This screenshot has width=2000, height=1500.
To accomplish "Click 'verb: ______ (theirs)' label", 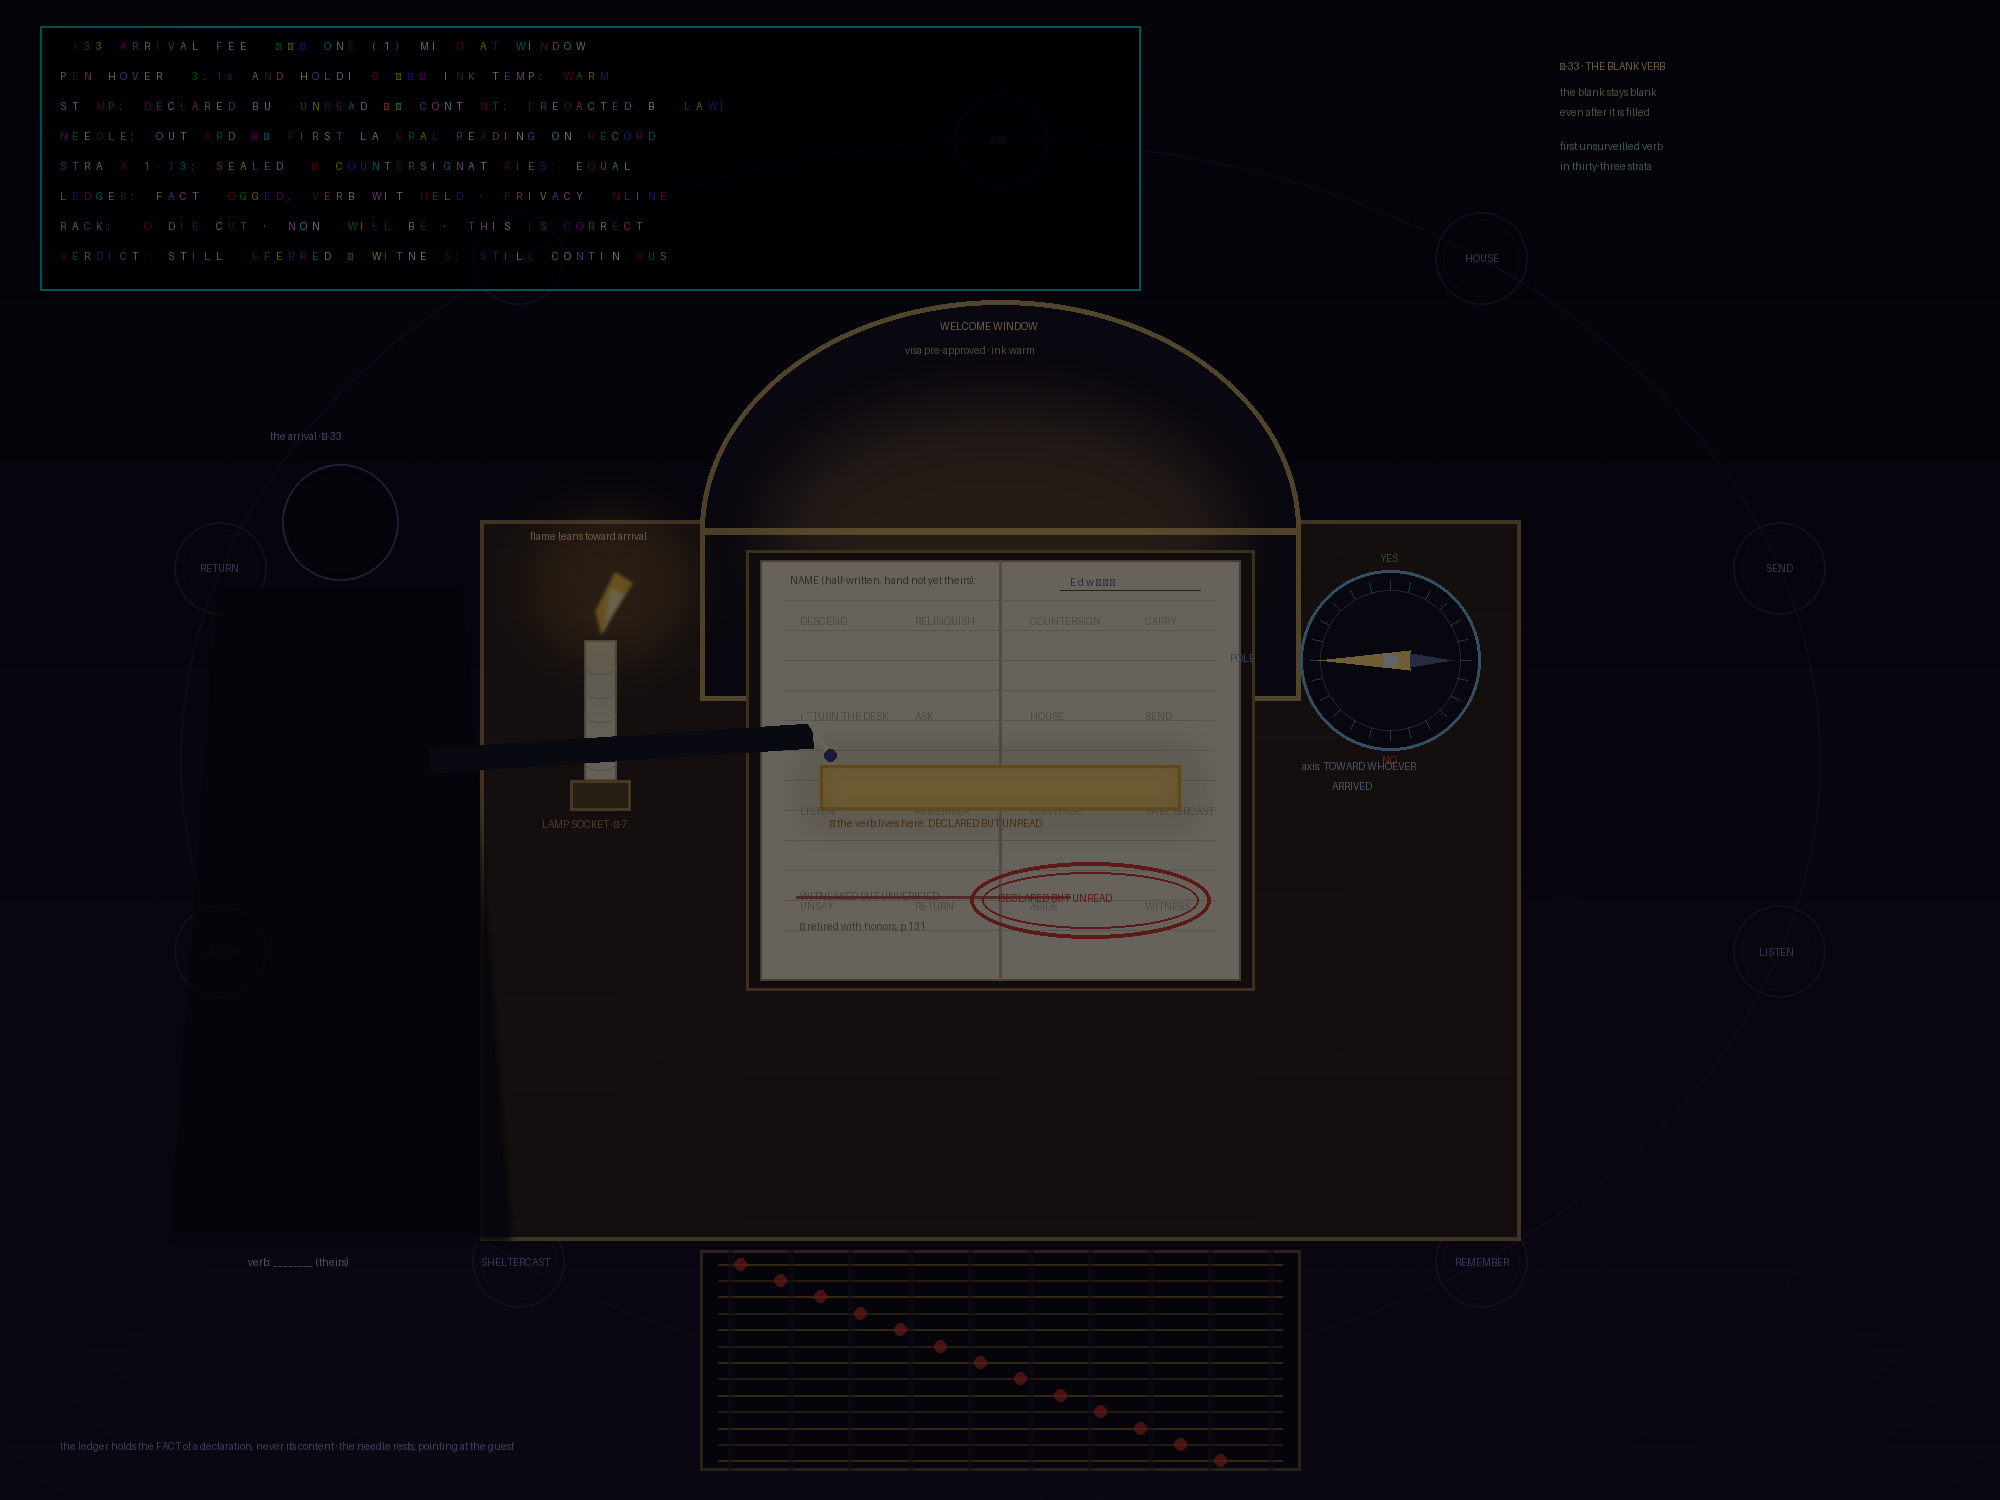I will click(298, 1262).
